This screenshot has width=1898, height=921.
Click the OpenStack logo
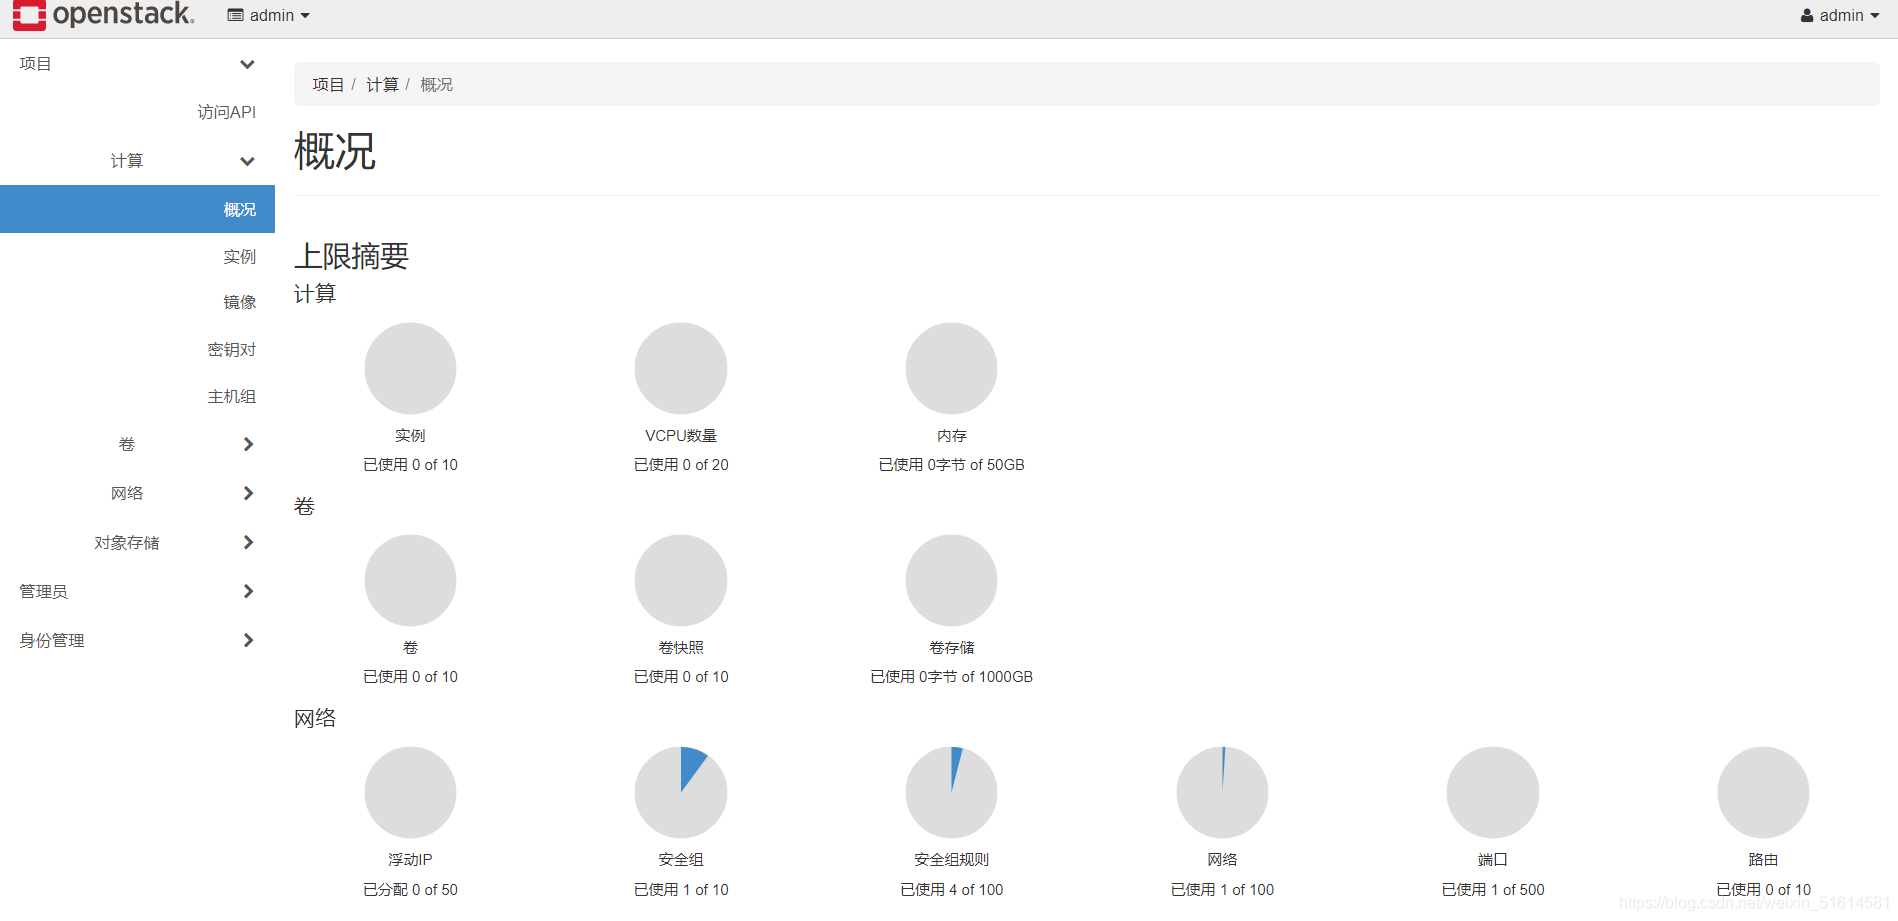104,15
